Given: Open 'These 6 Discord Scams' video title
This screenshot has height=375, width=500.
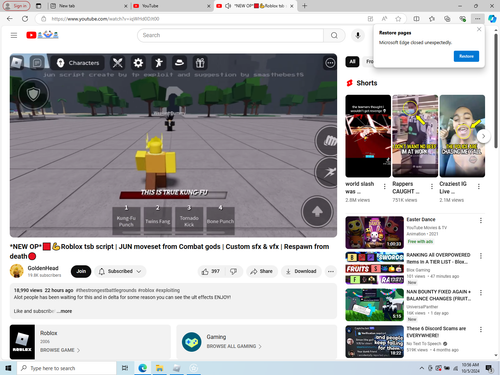Looking at the screenshot, I should [436, 332].
